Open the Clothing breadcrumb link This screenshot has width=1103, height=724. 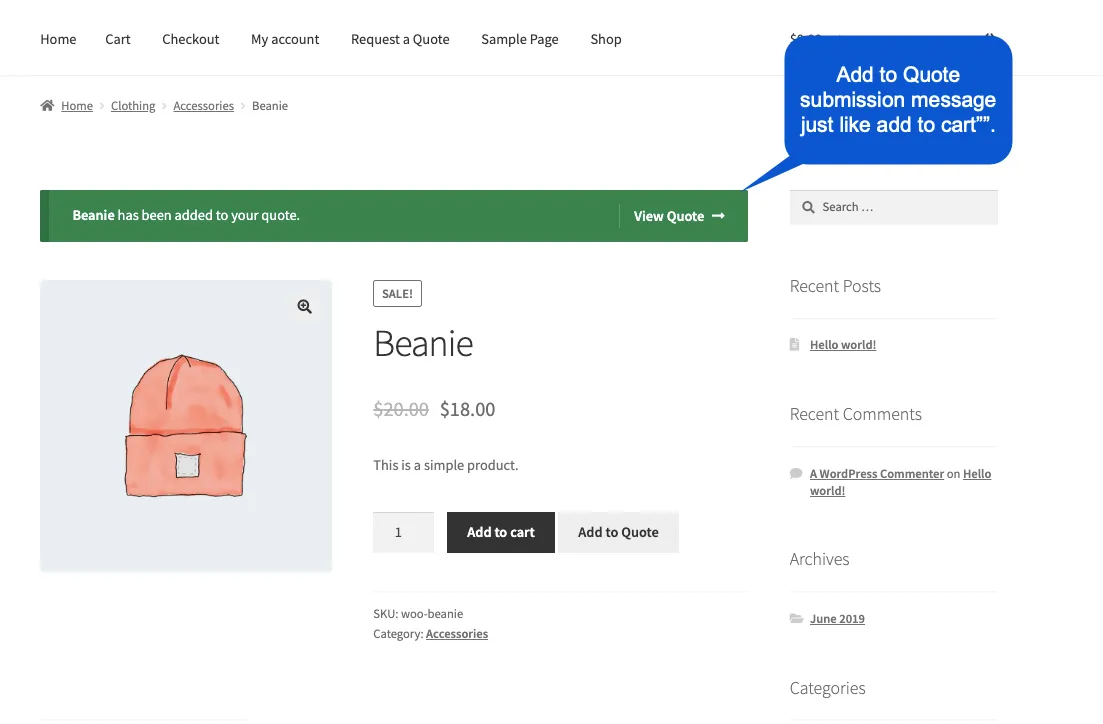pos(133,105)
